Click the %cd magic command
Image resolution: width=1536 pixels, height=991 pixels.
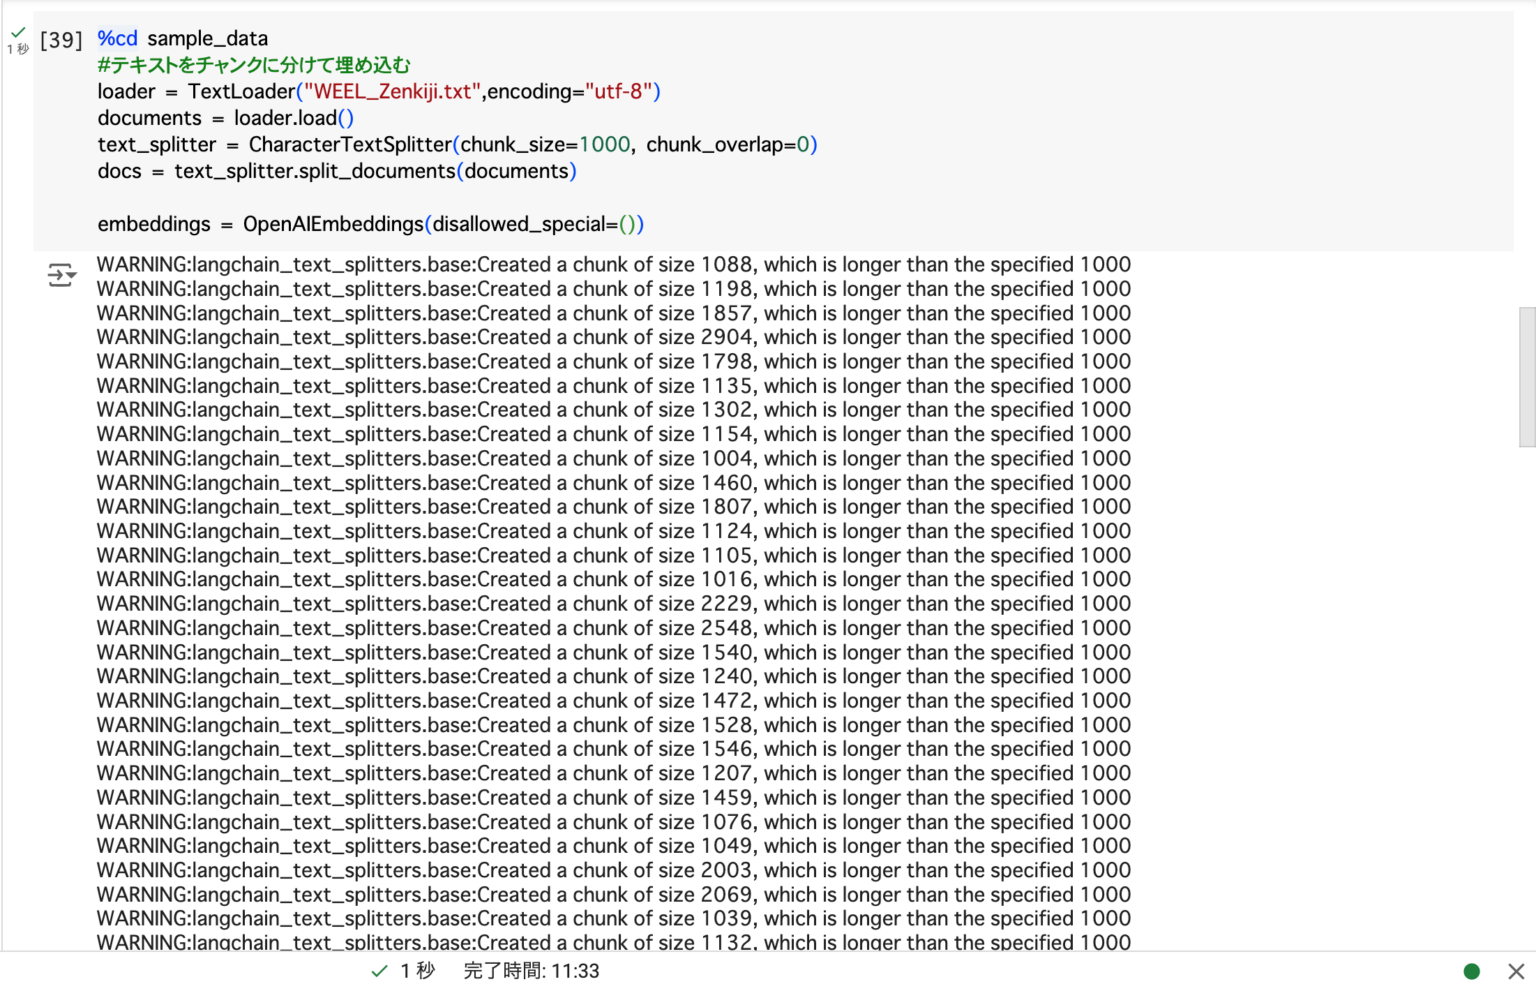[x=117, y=39]
